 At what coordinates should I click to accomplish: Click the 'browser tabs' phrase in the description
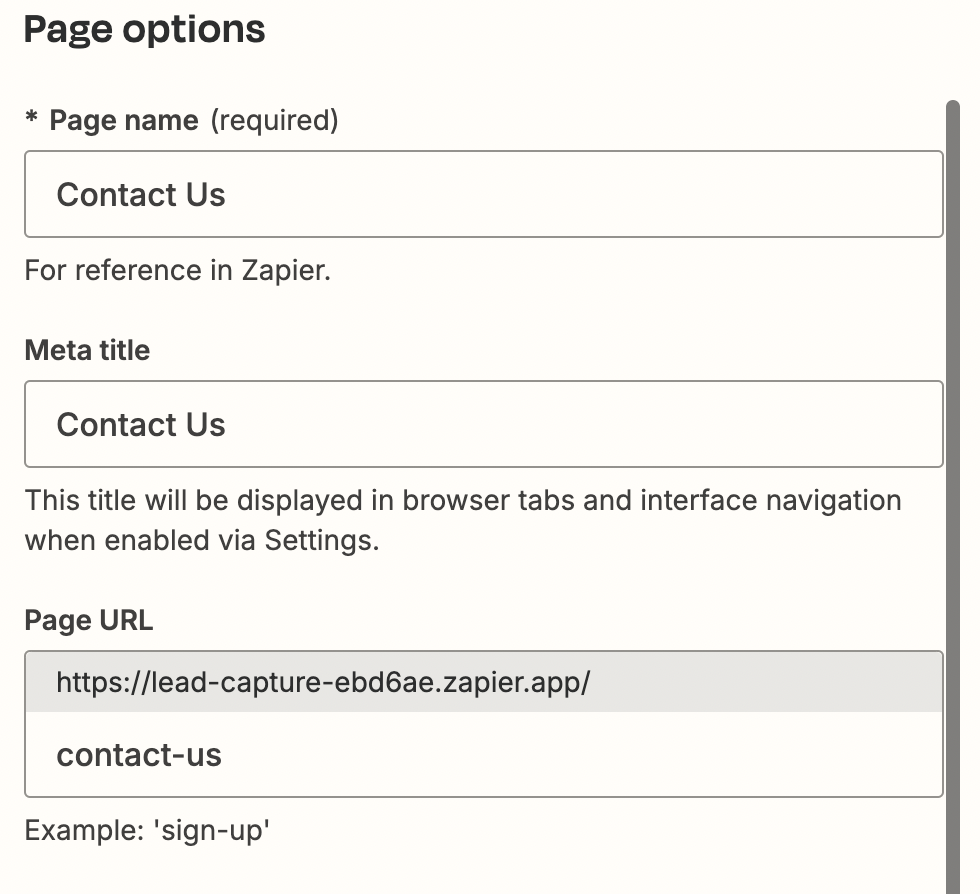(489, 500)
